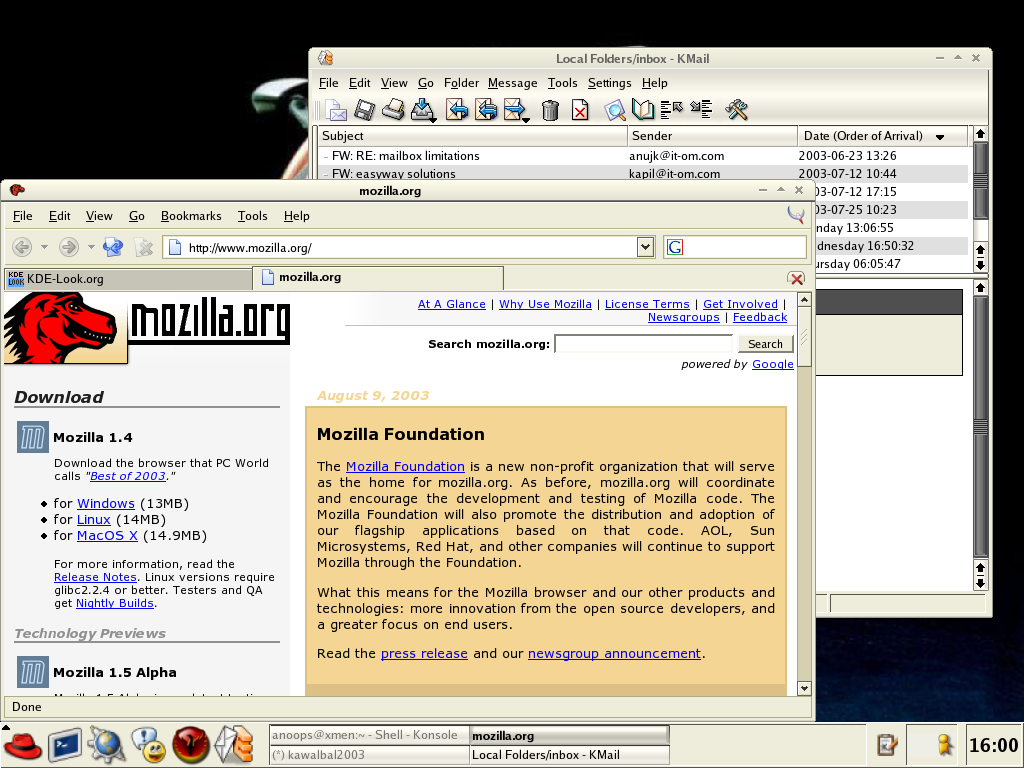Click the Delete message red X icon

click(x=580, y=110)
